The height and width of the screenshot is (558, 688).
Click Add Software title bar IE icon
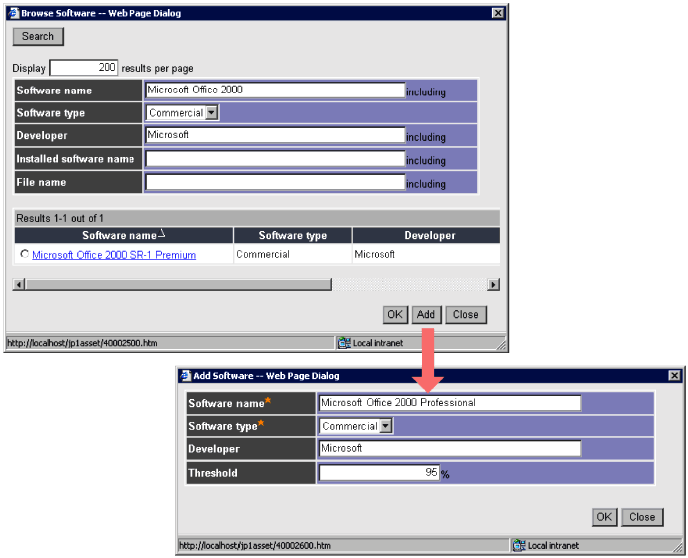(x=186, y=376)
